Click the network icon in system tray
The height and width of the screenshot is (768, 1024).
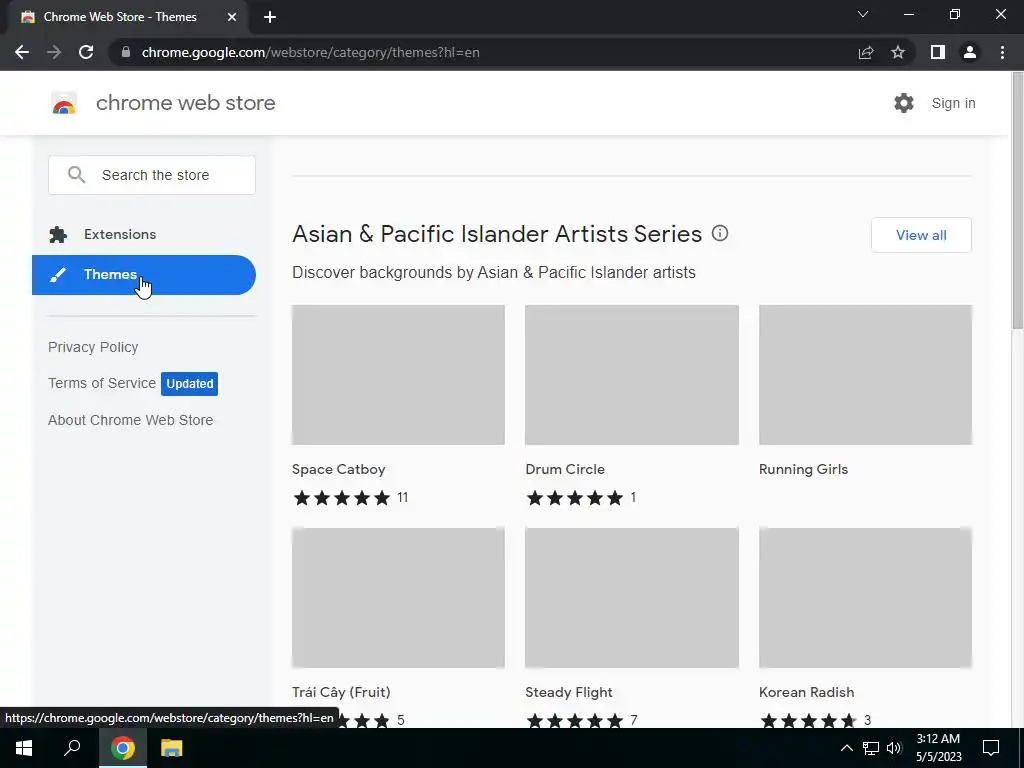coord(871,748)
